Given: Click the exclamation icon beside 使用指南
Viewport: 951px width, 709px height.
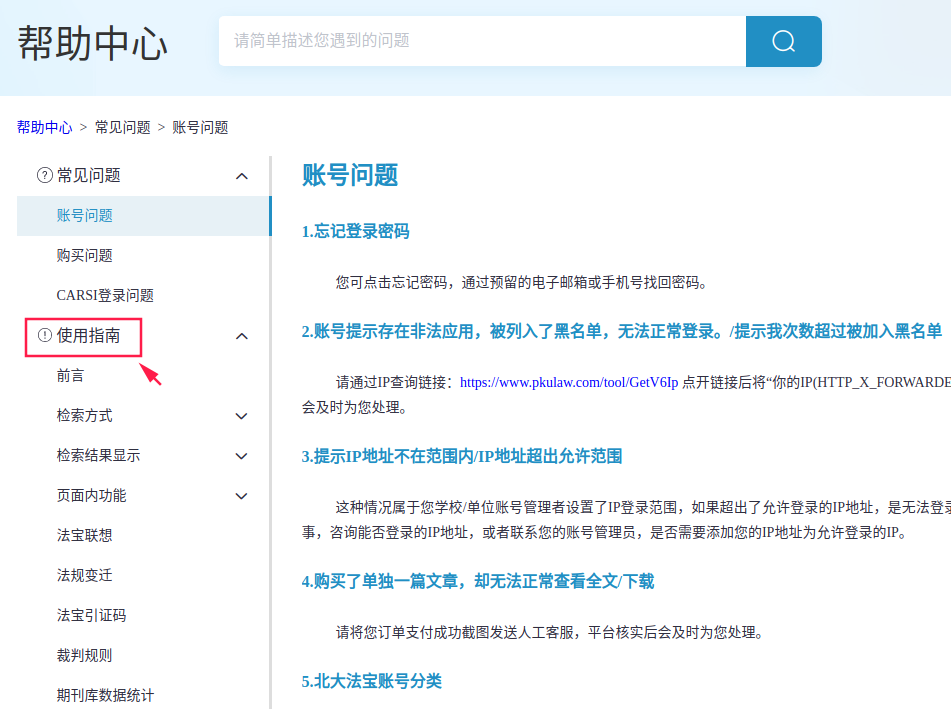Looking at the screenshot, I should (44, 336).
